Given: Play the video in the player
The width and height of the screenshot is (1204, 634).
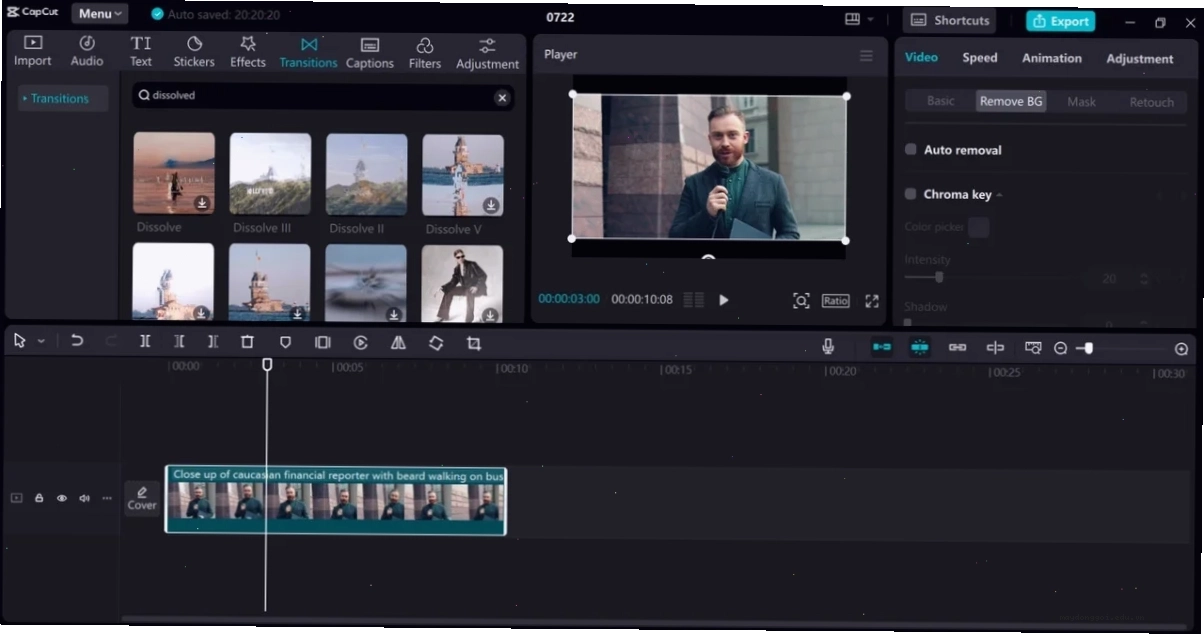Looking at the screenshot, I should (x=724, y=300).
